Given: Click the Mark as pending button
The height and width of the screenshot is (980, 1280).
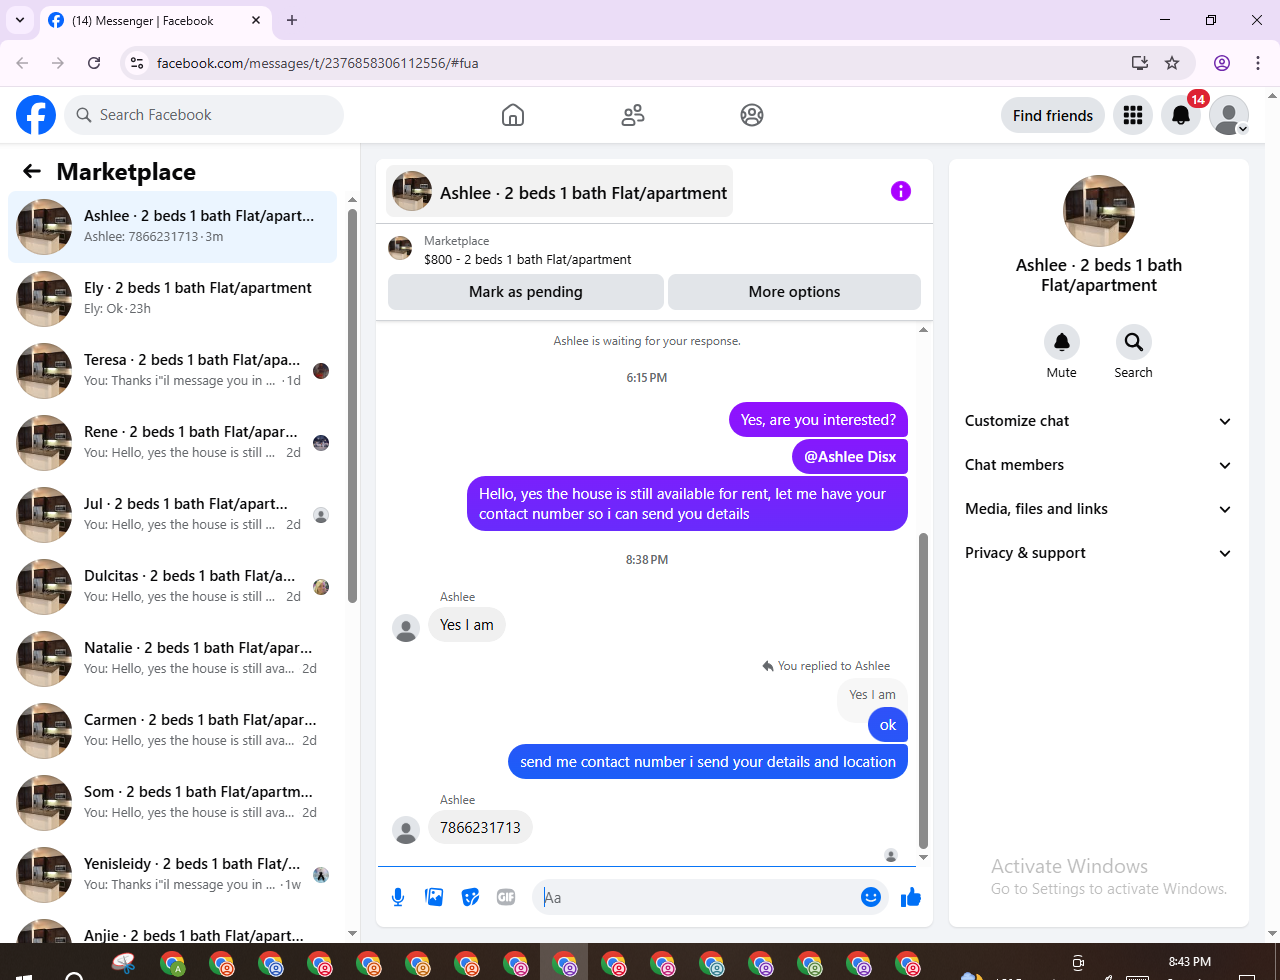Looking at the screenshot, I should [526, 292].
